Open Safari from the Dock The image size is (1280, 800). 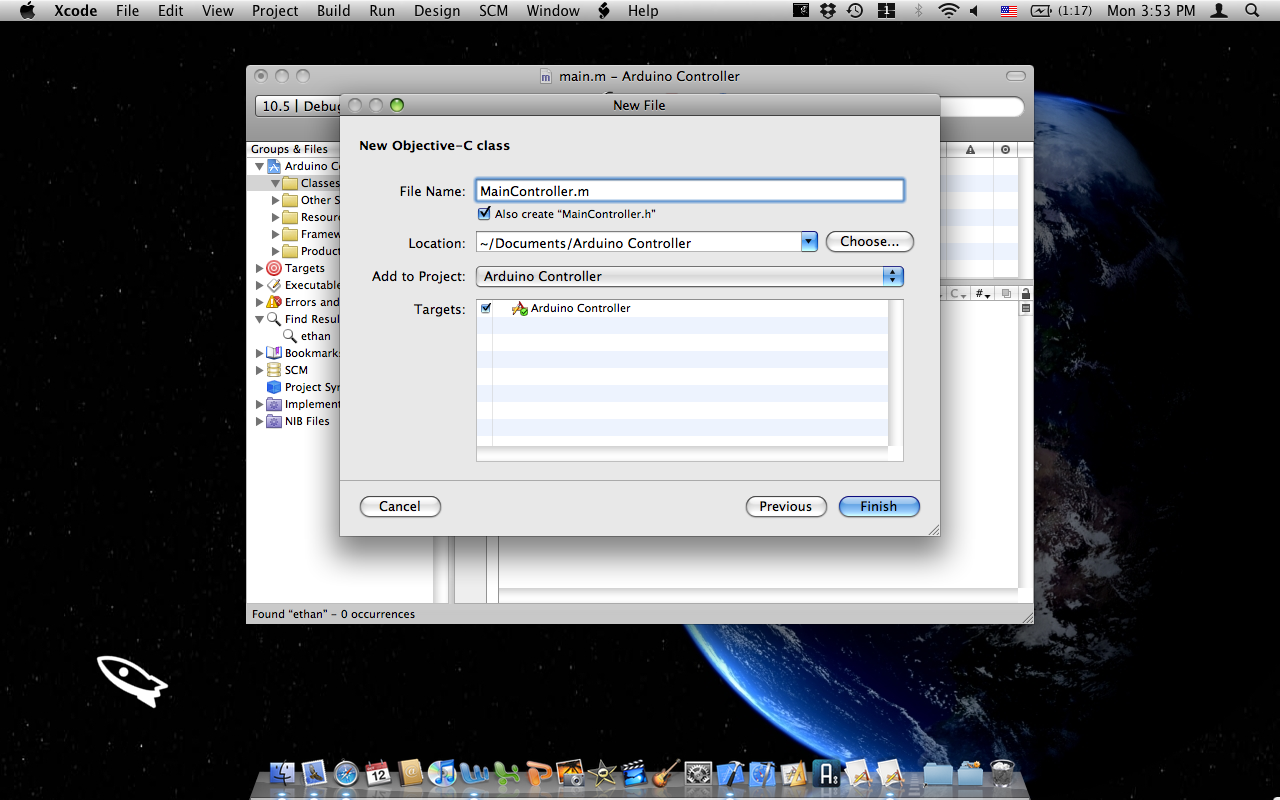[346, 773]
